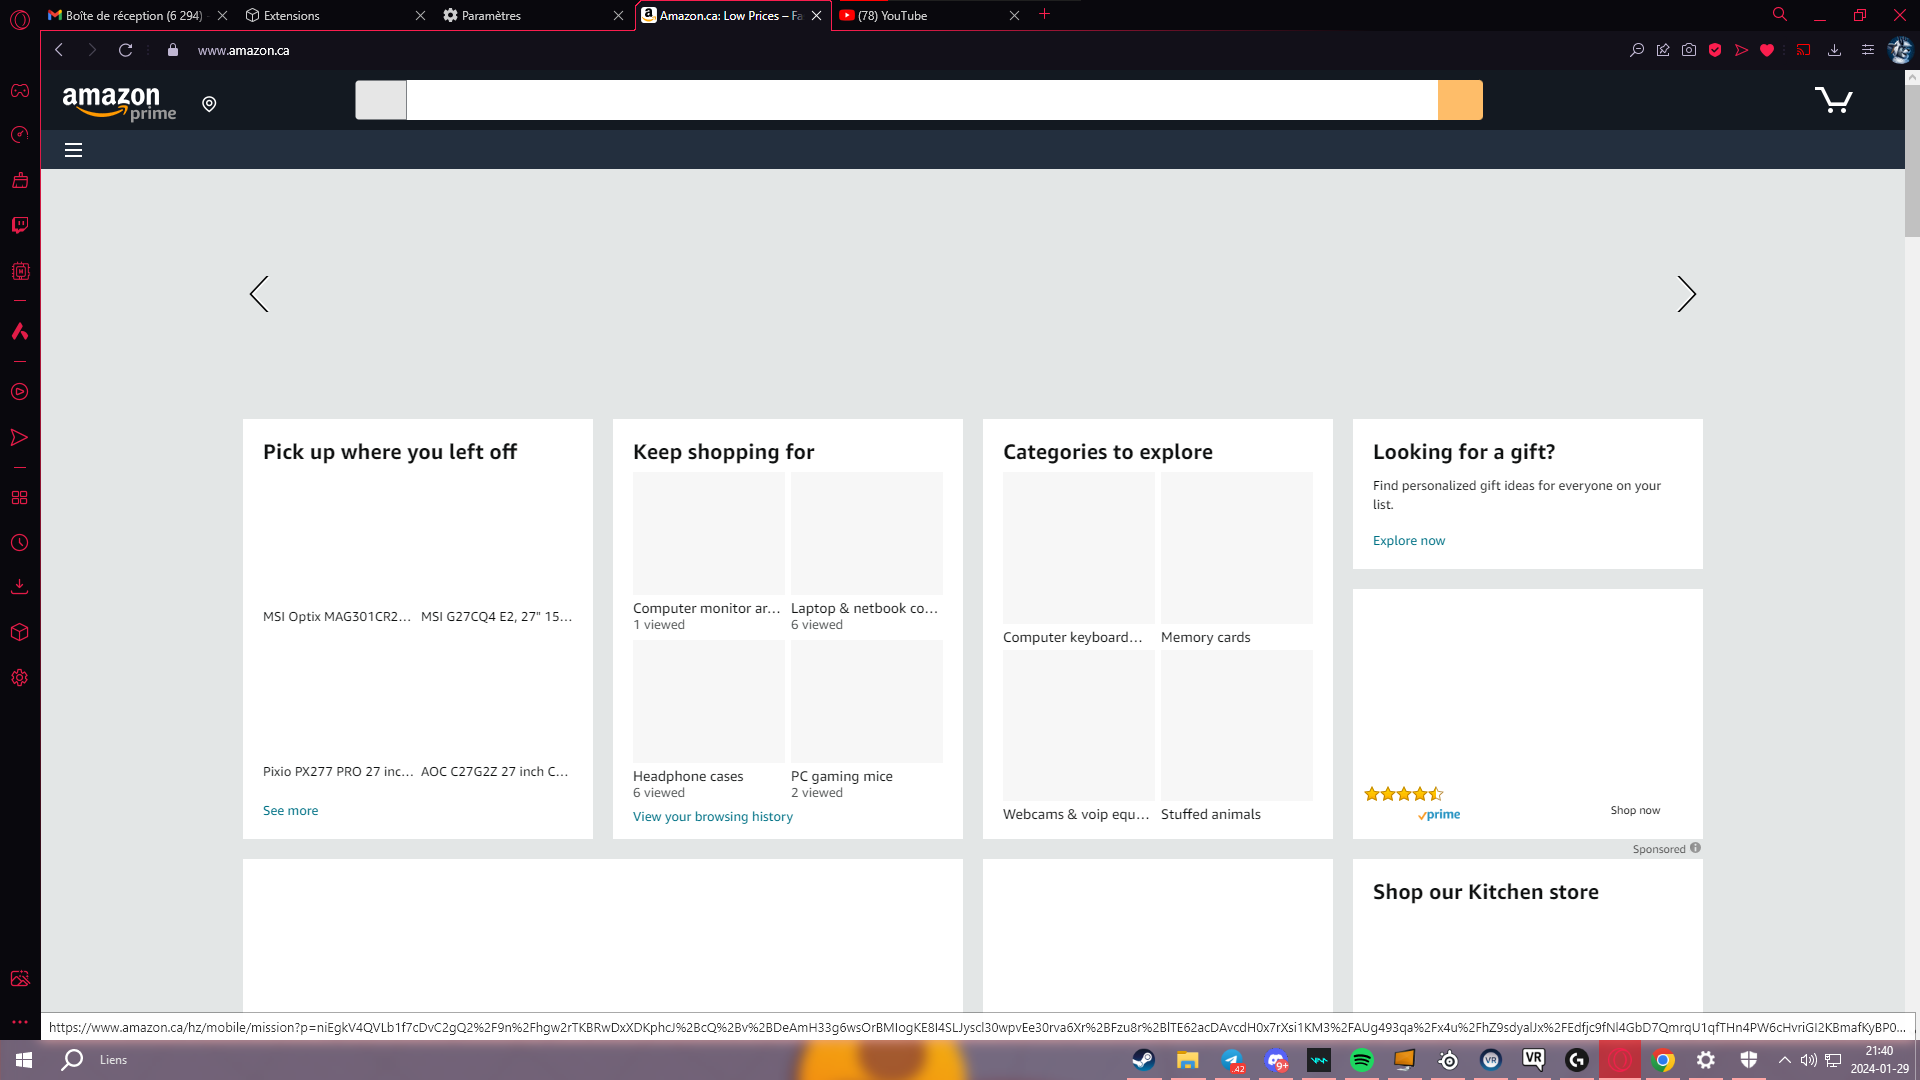Open GX Cleaner broom icon in sidebar
Image resolution: width=1920 pixels, height=1080 pixels.
pyautogui.click(x=20, y=180)
